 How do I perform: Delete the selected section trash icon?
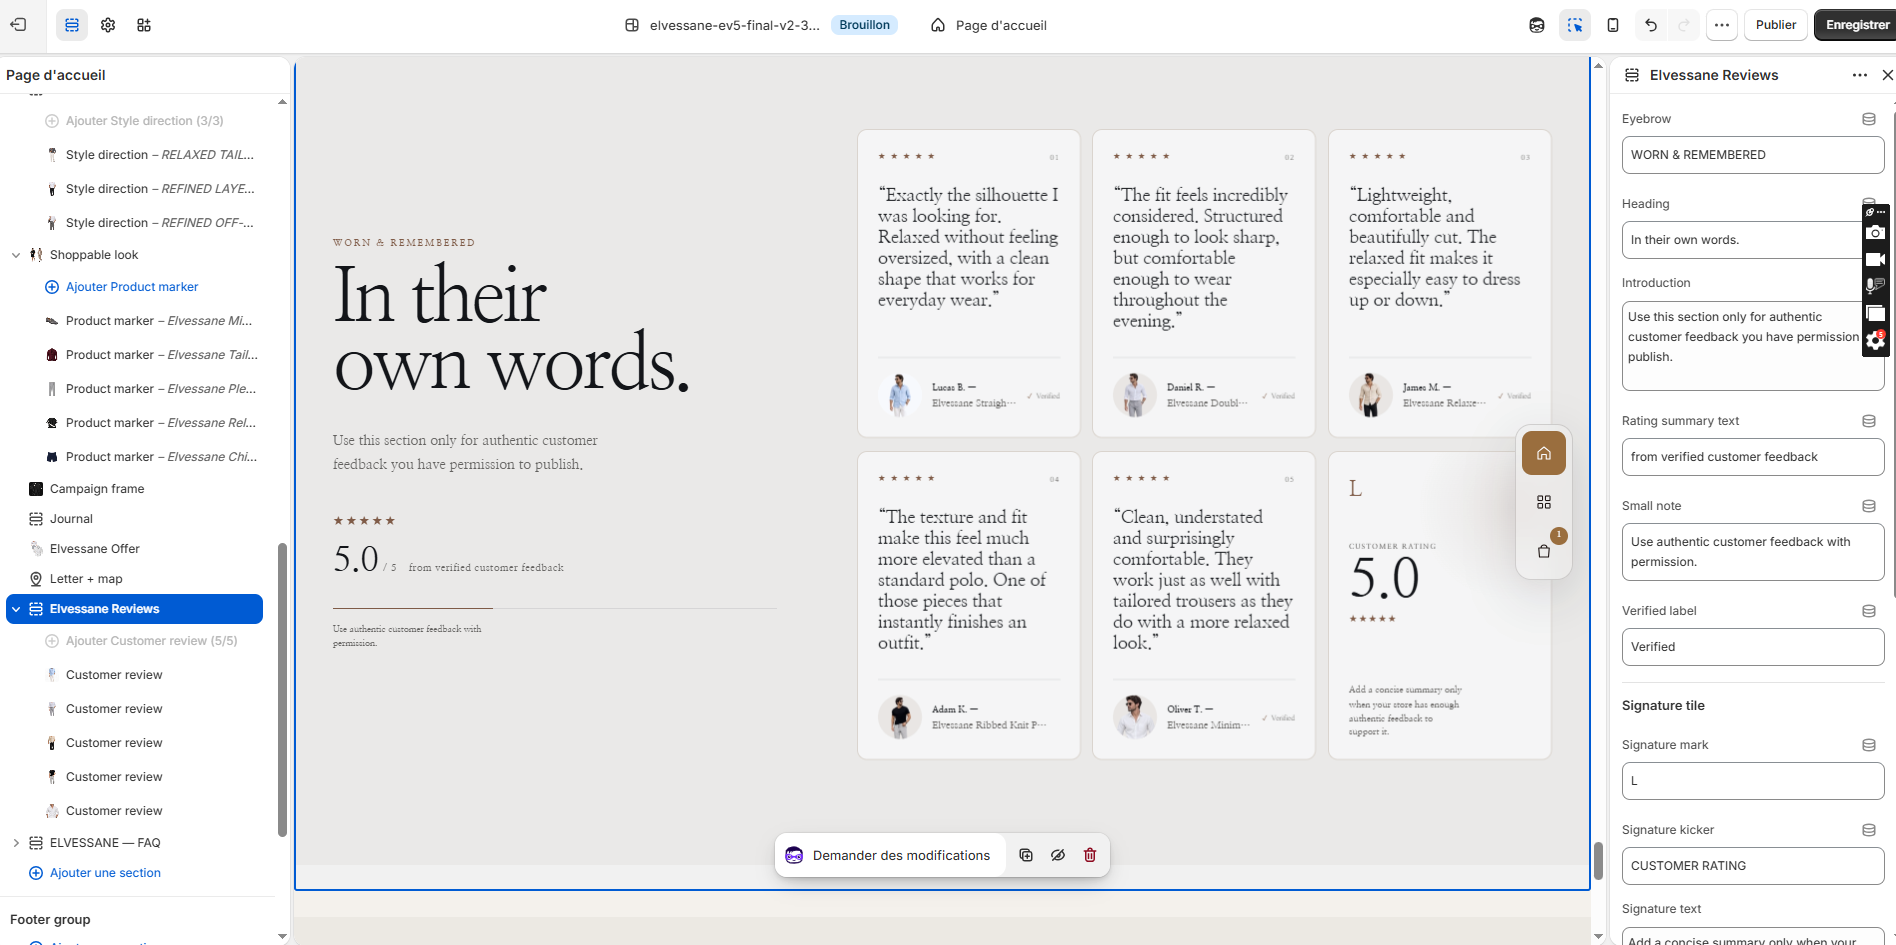pyautogui.click(x=1090, y=855)
